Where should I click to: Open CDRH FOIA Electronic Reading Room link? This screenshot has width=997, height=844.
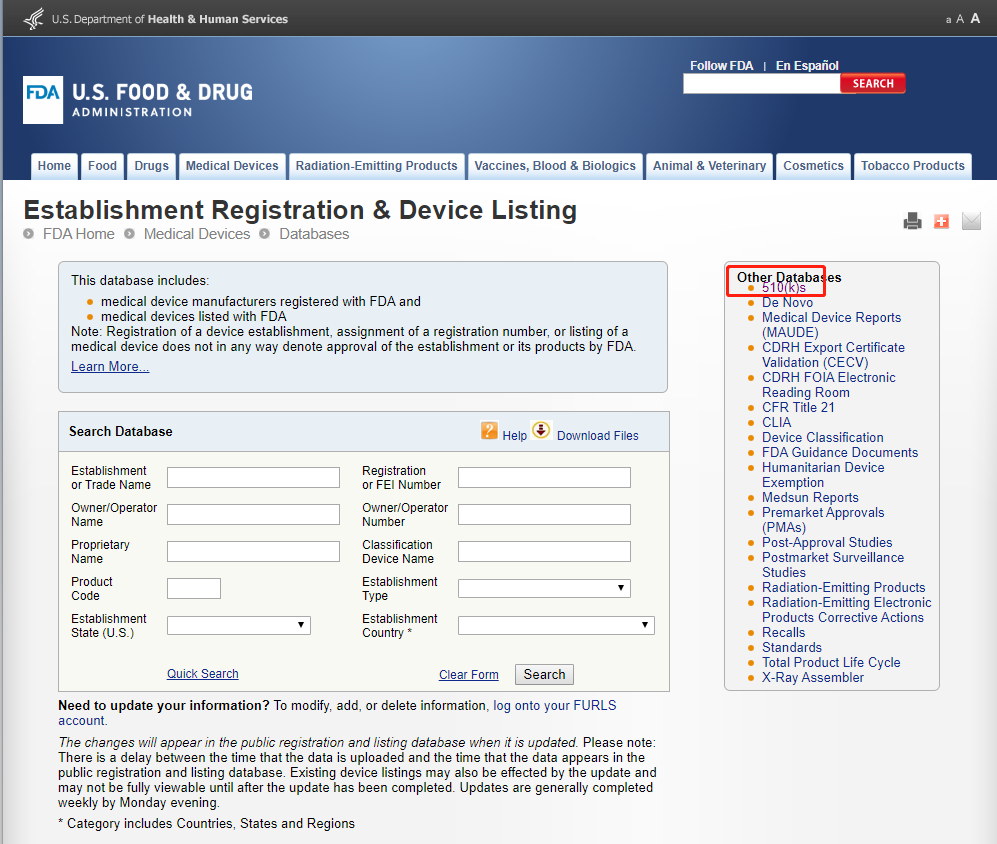coord(829,385)
